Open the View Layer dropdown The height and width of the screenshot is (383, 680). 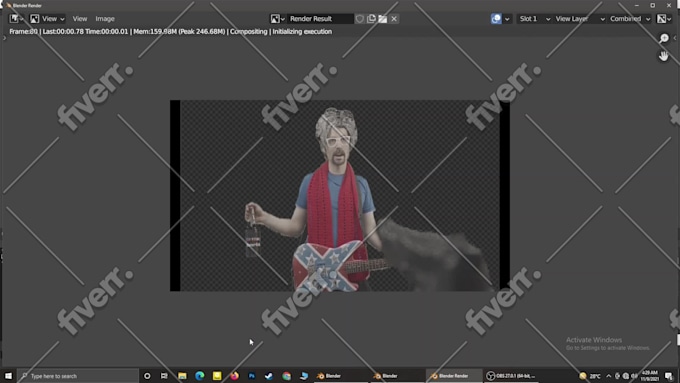[x=579, y=19]
